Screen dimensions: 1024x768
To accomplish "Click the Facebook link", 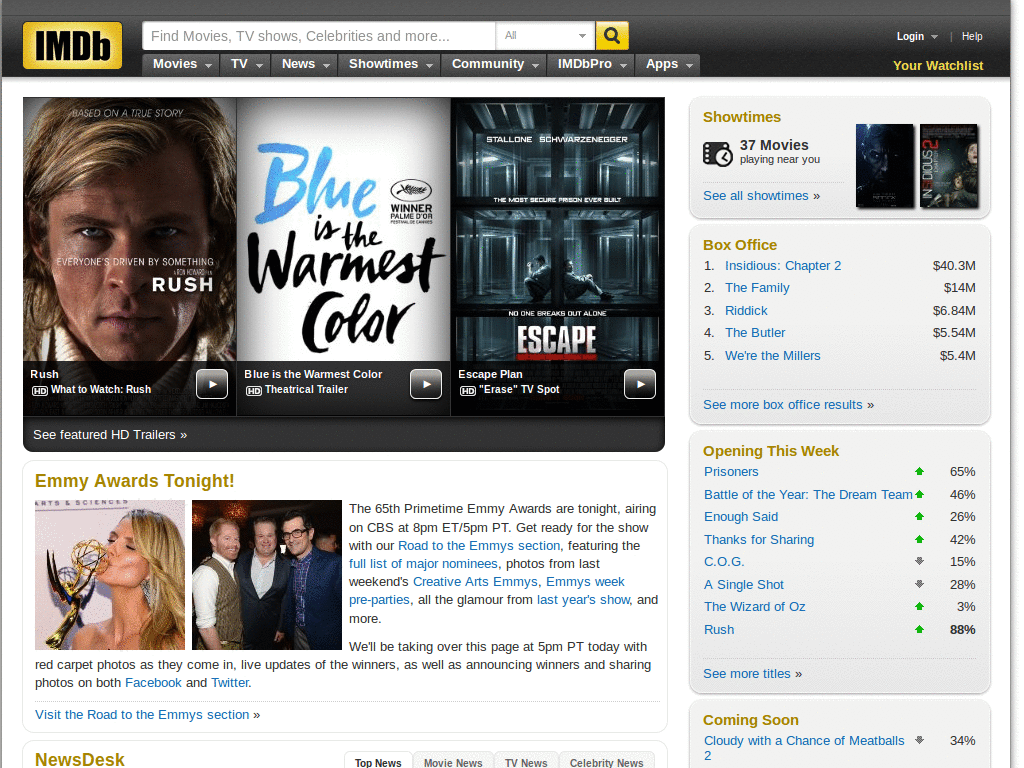I will pos(153,682).
